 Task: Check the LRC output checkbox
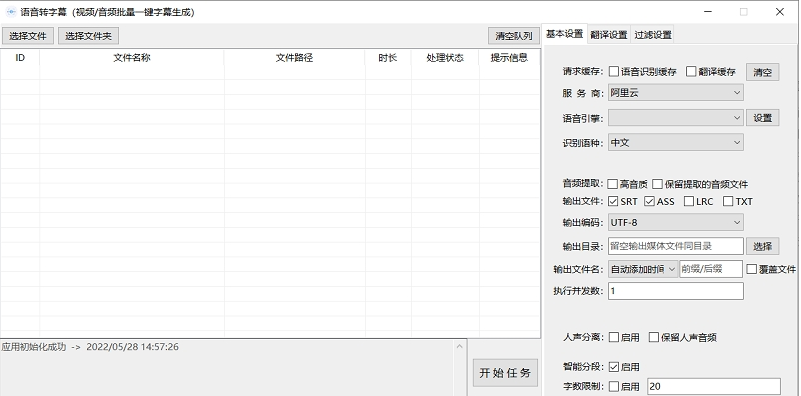(689, 201)
